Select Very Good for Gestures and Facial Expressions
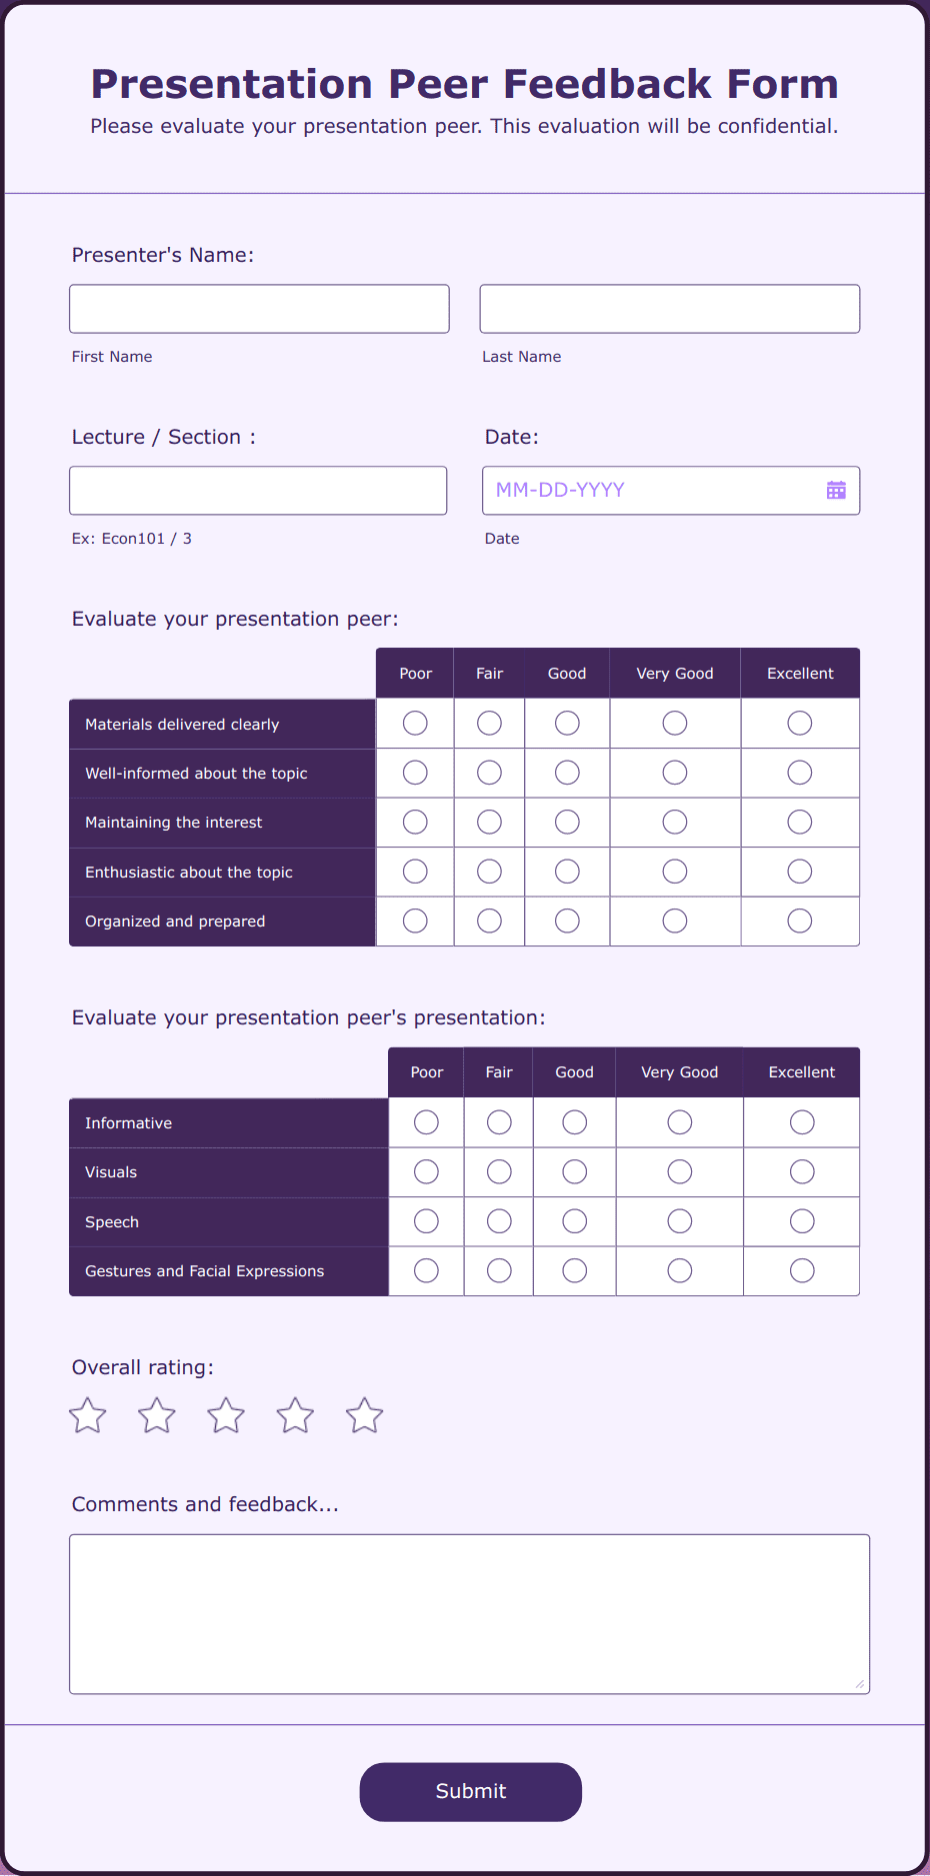The width and height of the screenshot is (930, 1876). coord(679,1270)
